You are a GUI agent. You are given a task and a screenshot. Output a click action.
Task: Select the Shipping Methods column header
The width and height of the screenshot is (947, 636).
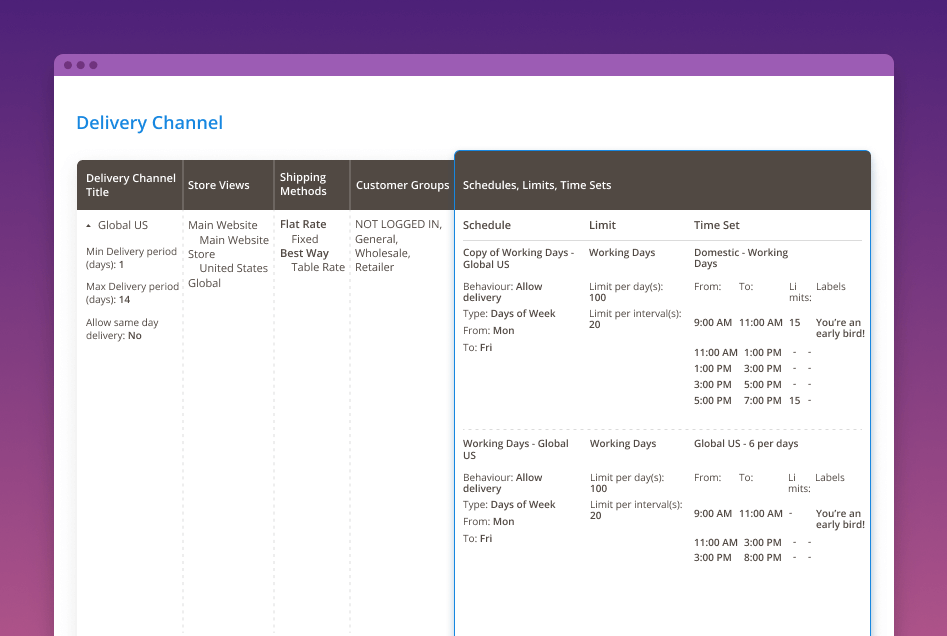303,185
